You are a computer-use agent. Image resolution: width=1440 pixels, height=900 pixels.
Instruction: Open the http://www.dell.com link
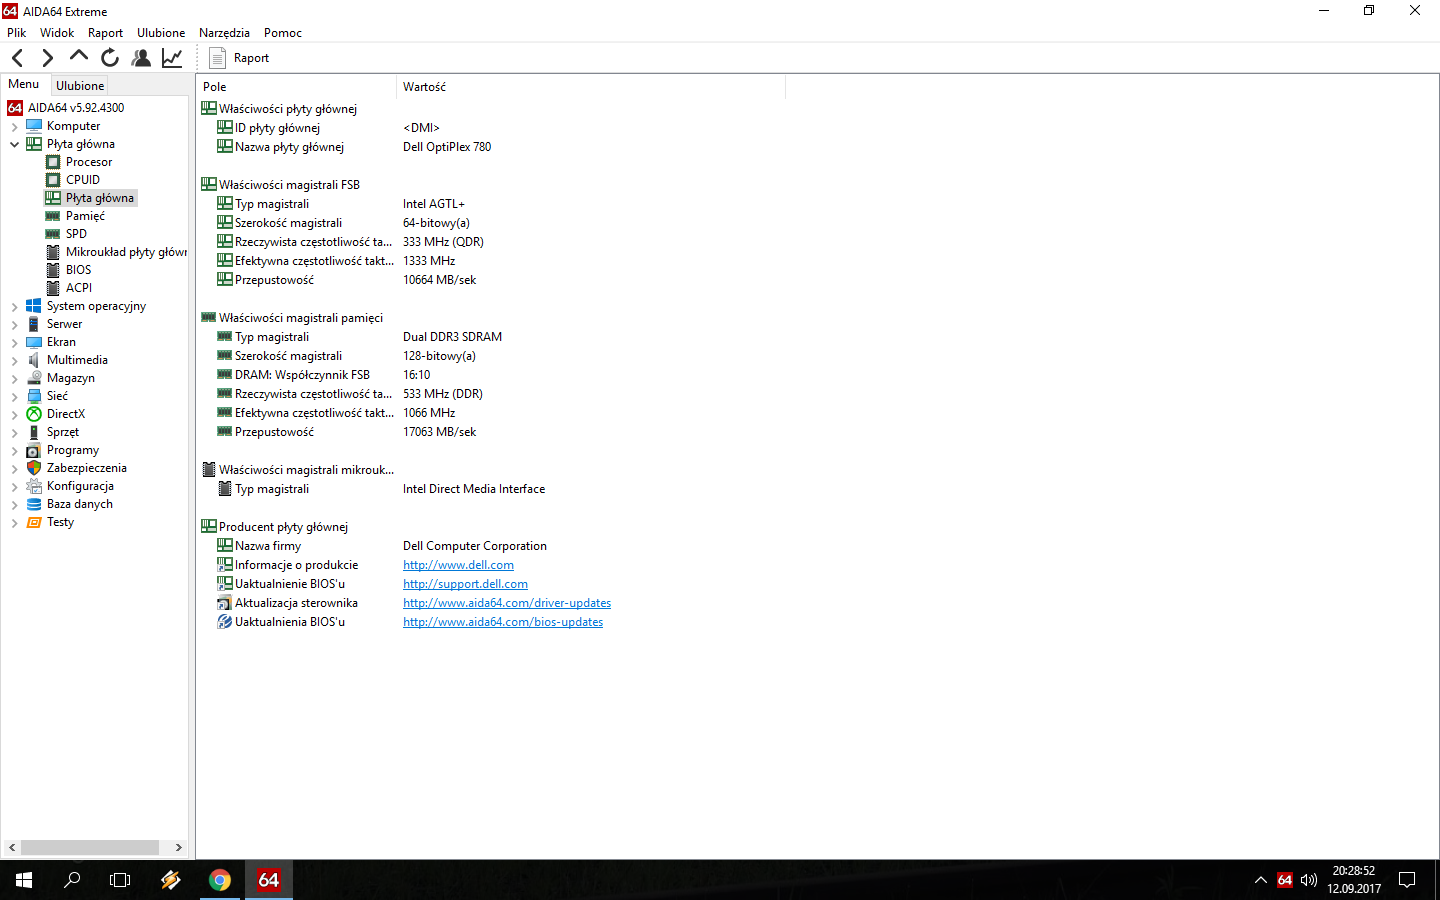coord(458,565)
